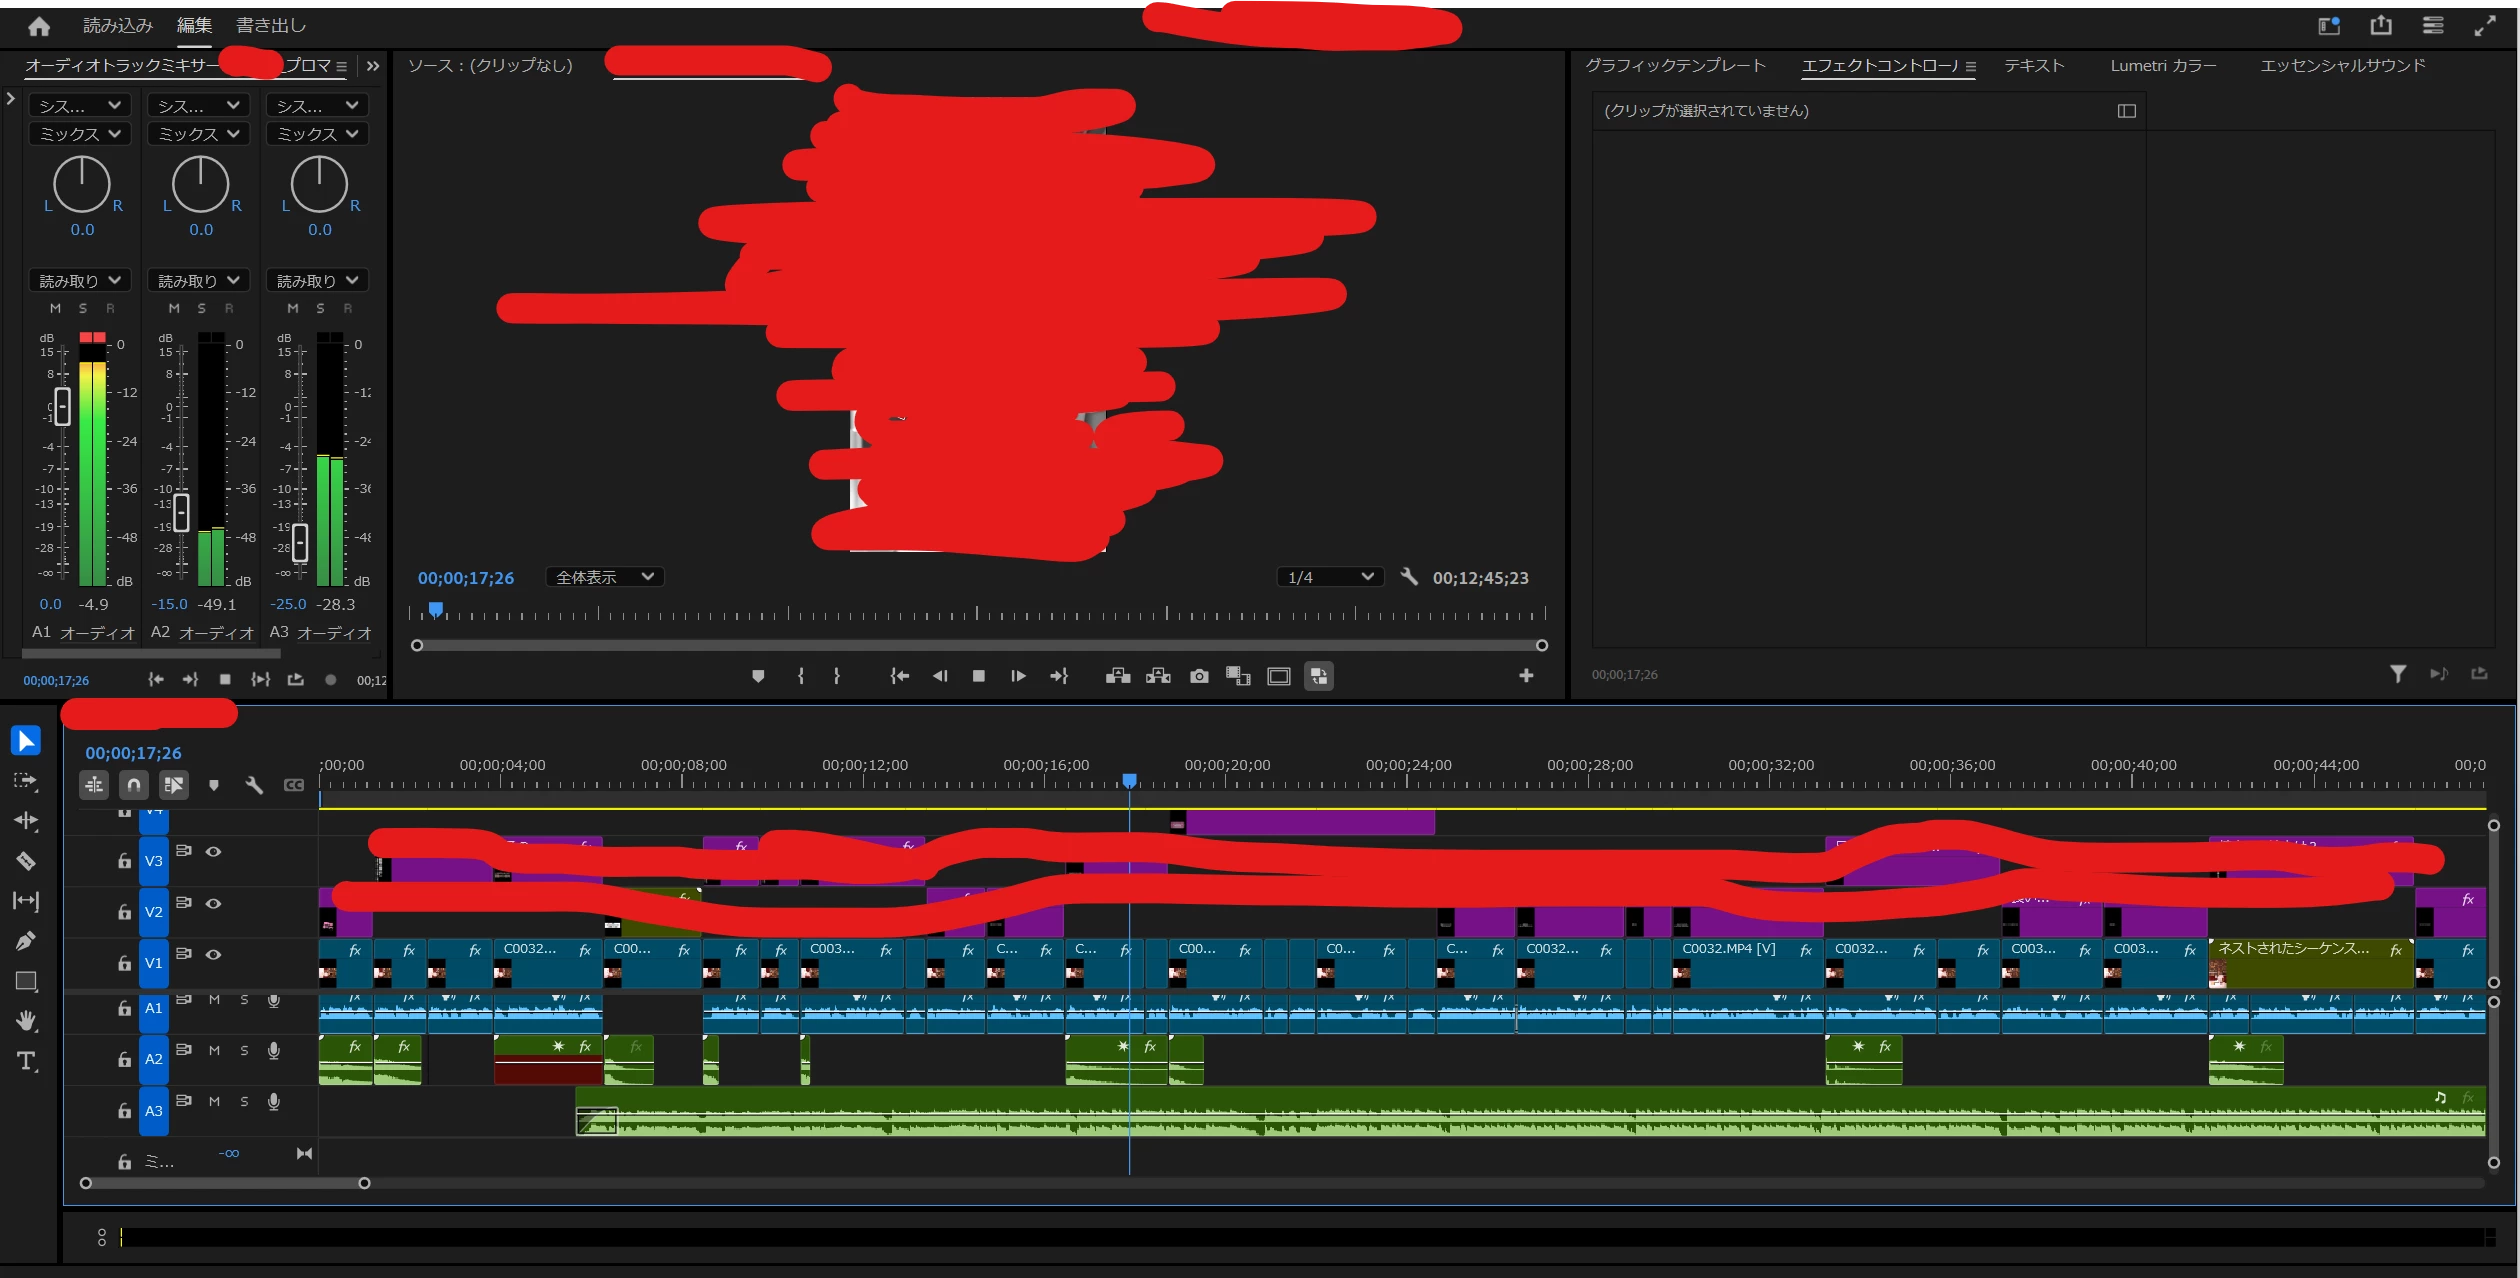The height and width of the screenshot is (1278, 2520).
Task: Open the Quick Export share icon
Action: [2381, 26]
